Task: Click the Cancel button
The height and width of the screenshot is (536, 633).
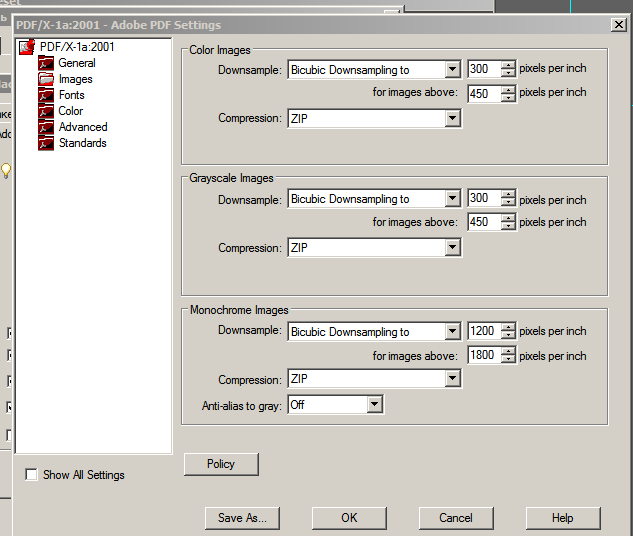Action: coord(456,518)
